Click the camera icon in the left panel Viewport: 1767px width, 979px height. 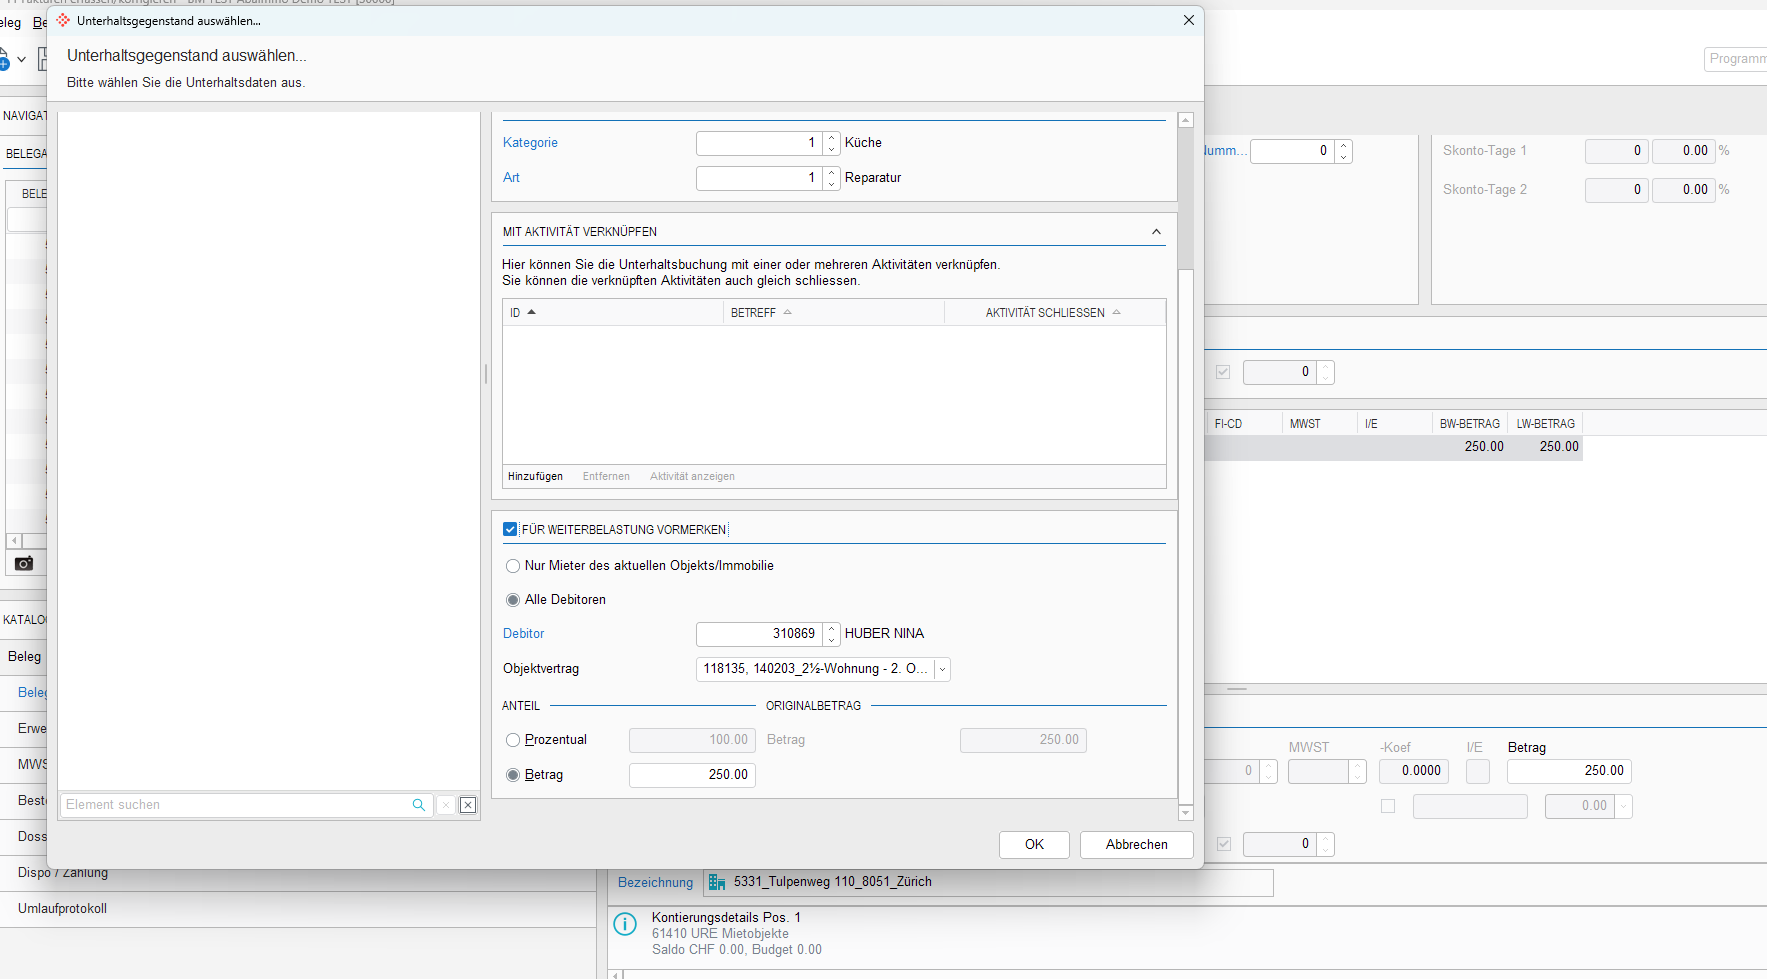[x=24, y=564]
